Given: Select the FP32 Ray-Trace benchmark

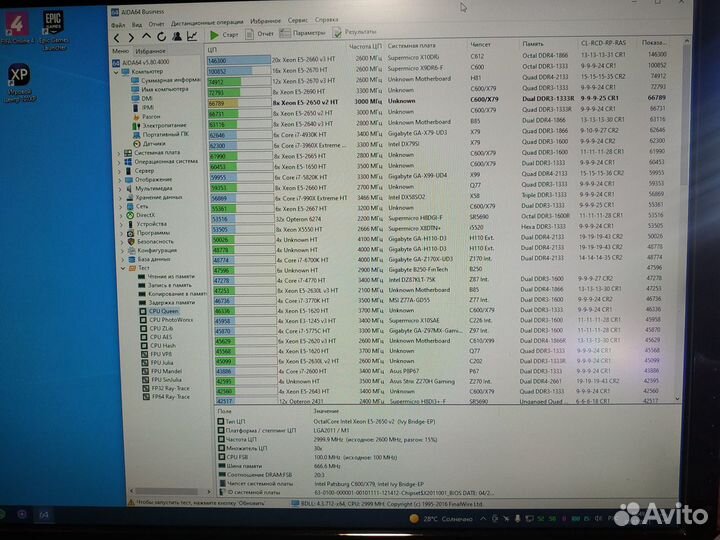Looking at the screenshot, I should pyautogui.click(x=166, y=389).
